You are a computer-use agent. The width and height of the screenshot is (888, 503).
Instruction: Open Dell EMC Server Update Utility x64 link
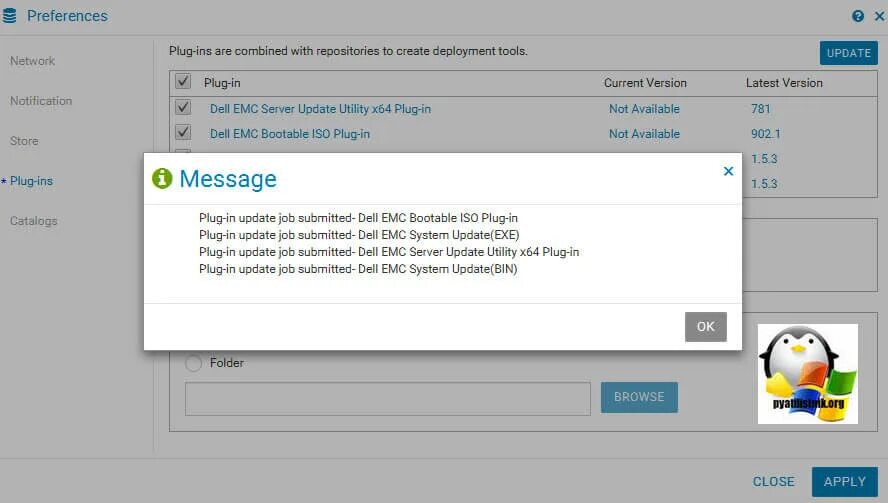tap(320, 109)
